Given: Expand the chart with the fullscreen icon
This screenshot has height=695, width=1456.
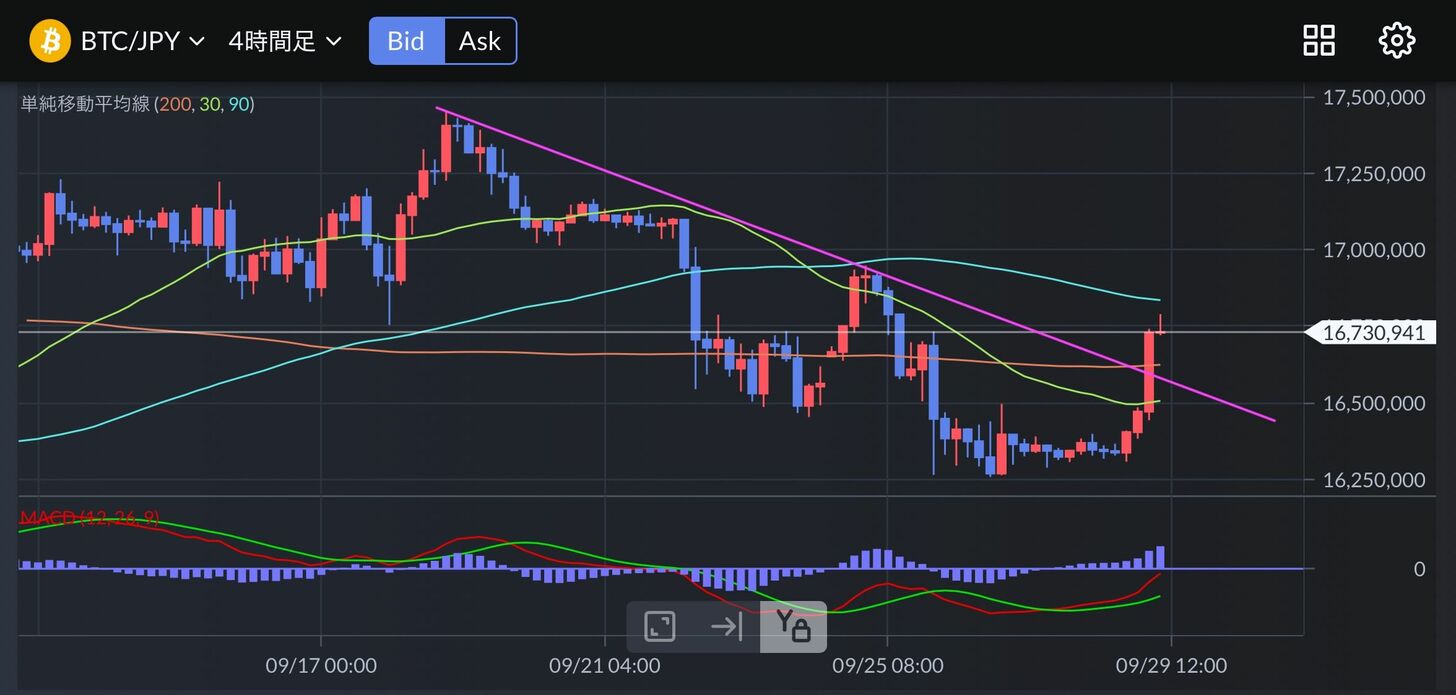Looking at the screenshot, I should click(660, 627).
